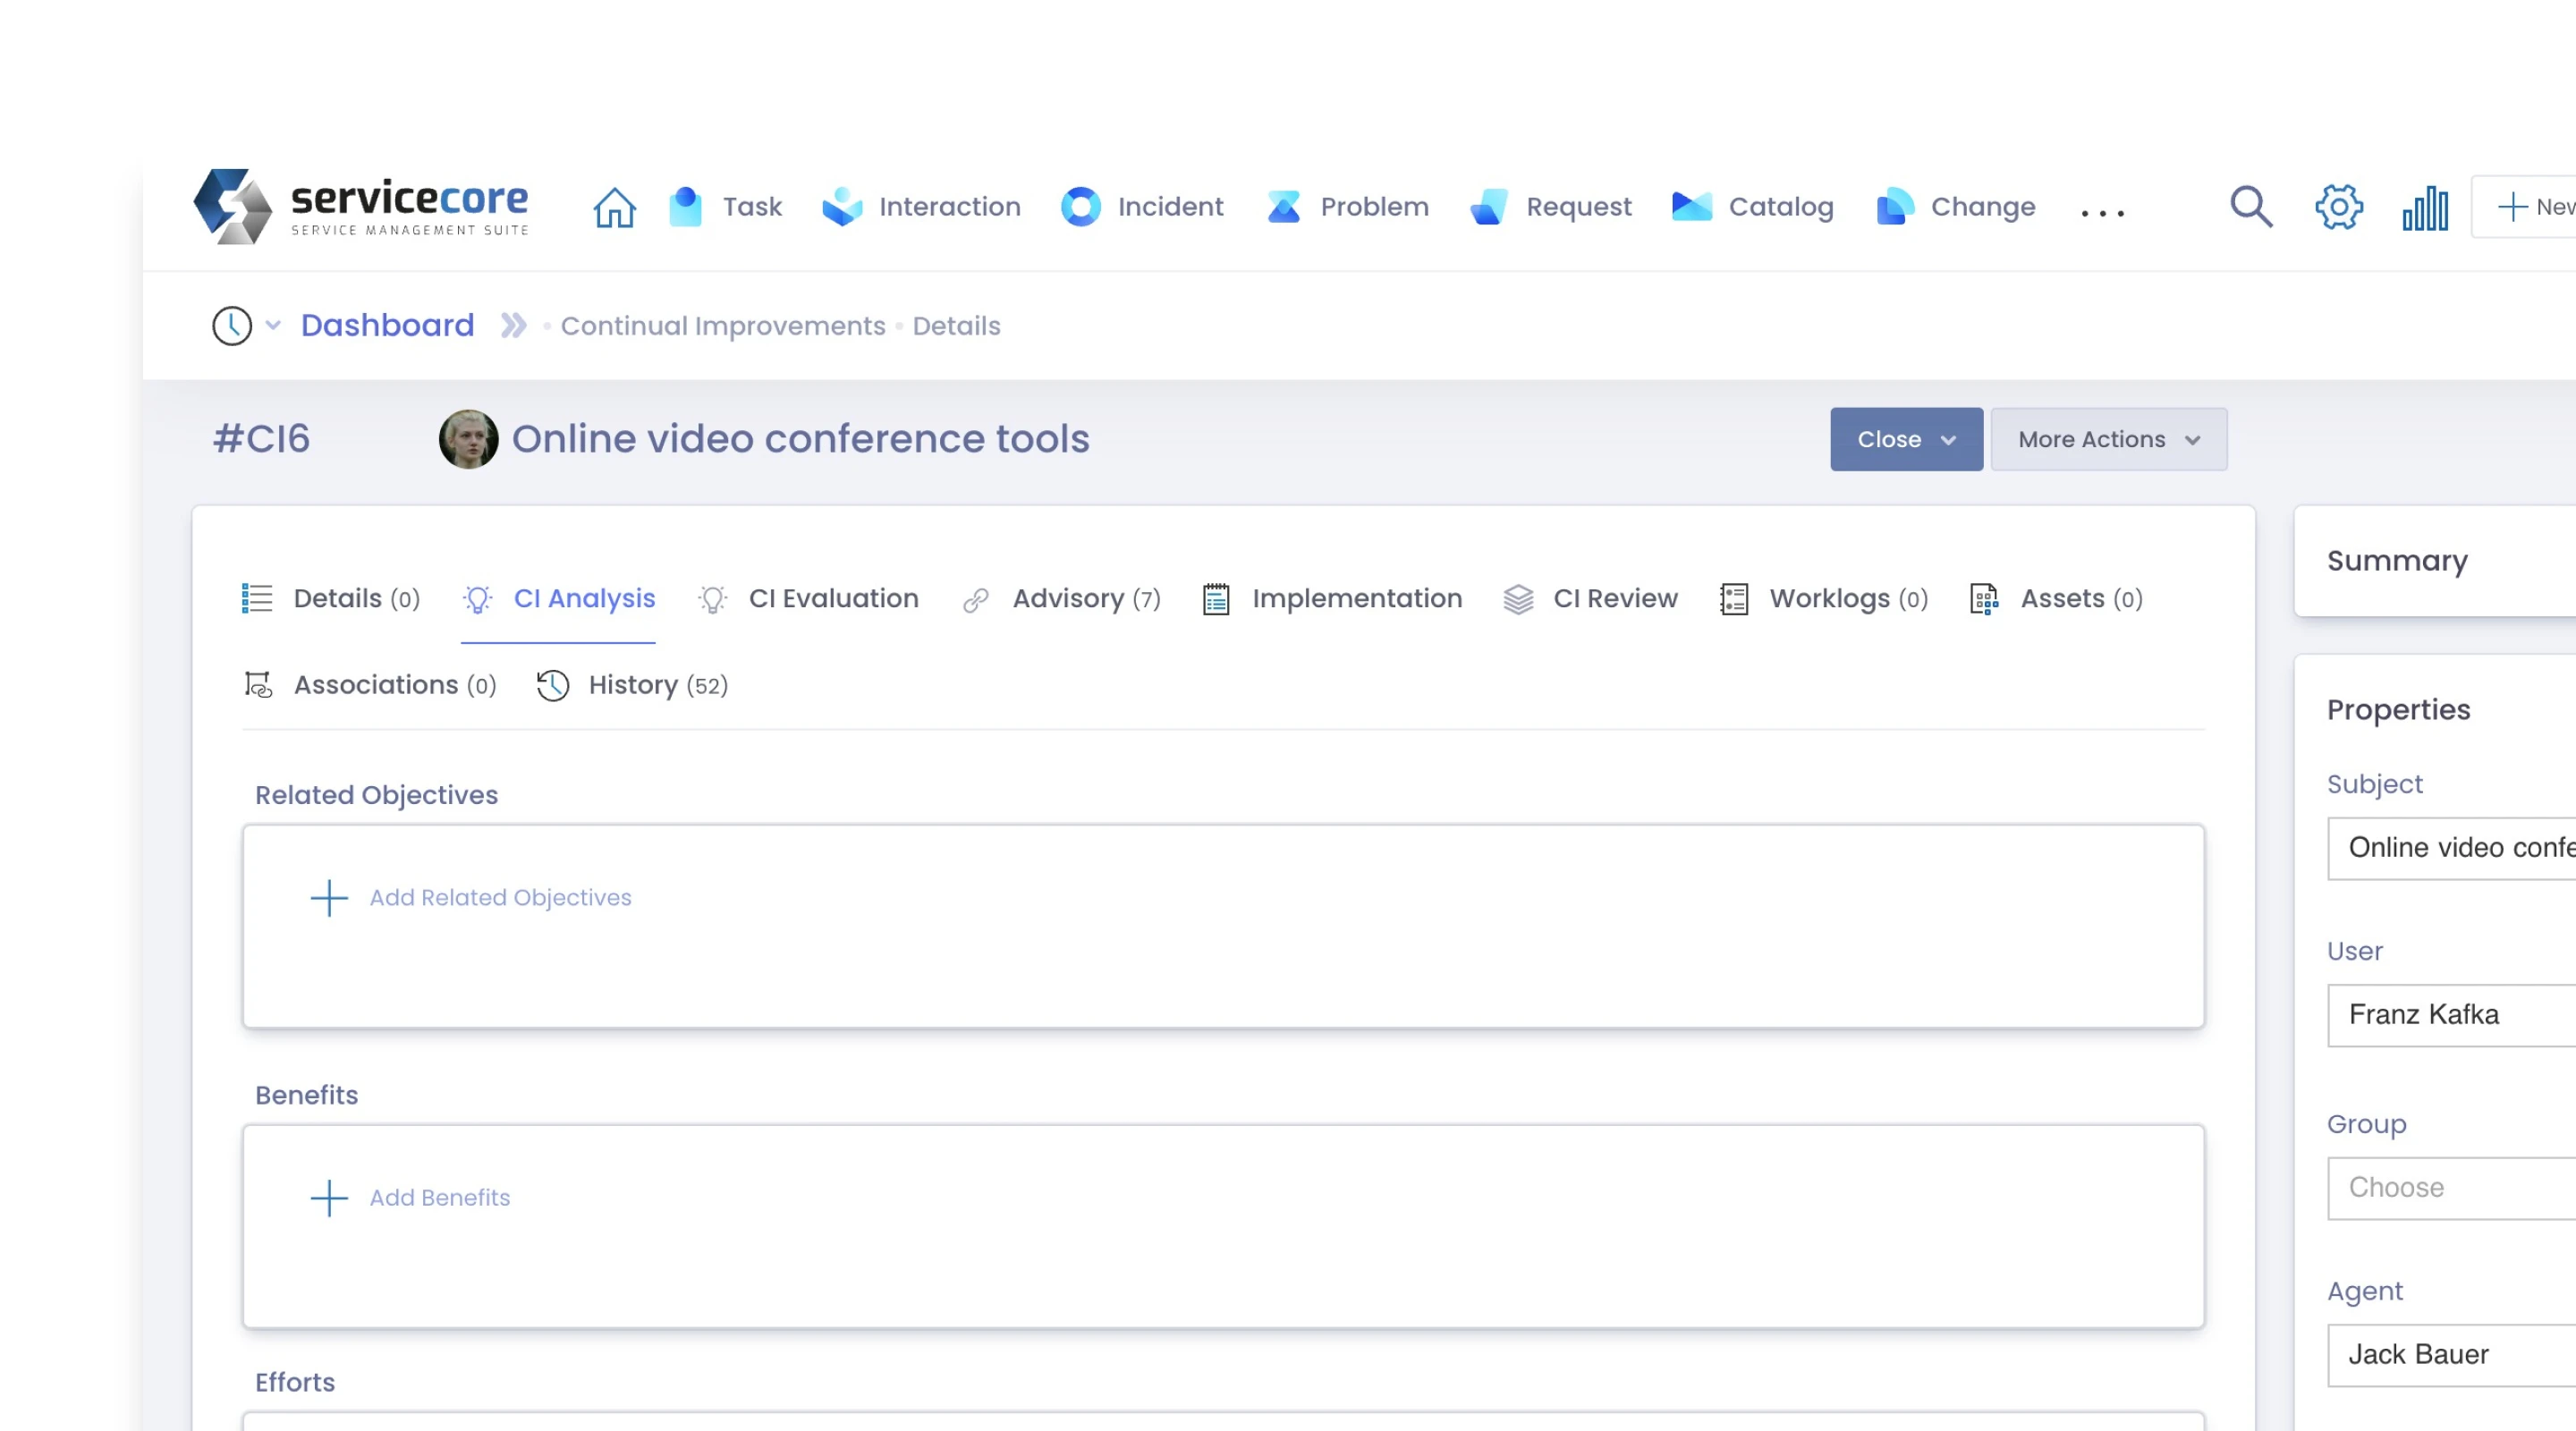Open the Group Choose dropdown
Image resolution: width=2576 pixels, height=1431 pixels.
2451,1188
